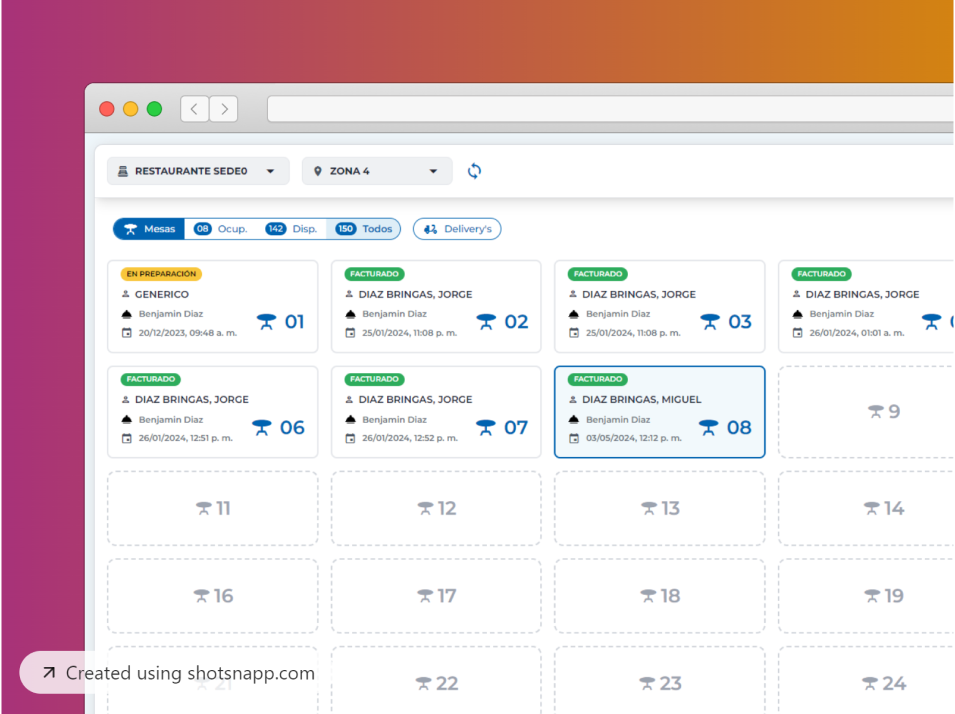Image resolution: width=955 pixels, height=714 pixels.
Task: Show Todos tables filter
Action: pos(364,229)
